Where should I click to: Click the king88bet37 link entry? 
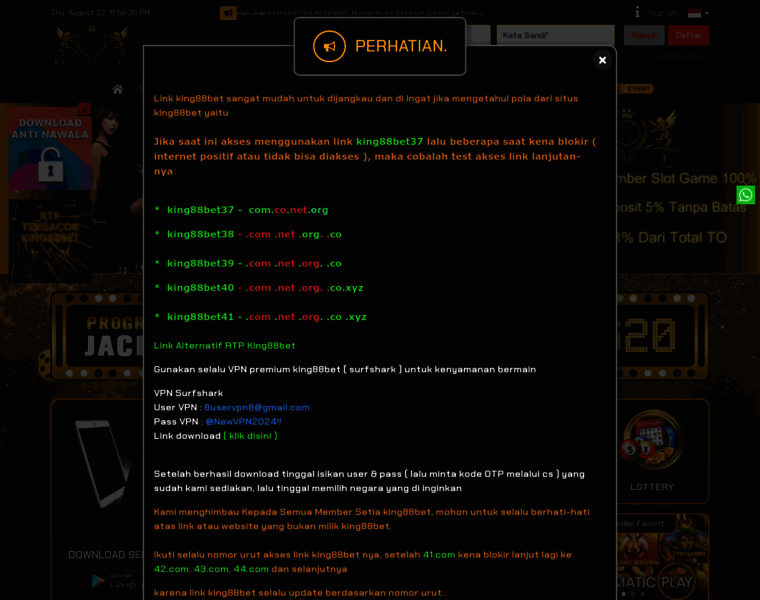(x=247, y=210)
